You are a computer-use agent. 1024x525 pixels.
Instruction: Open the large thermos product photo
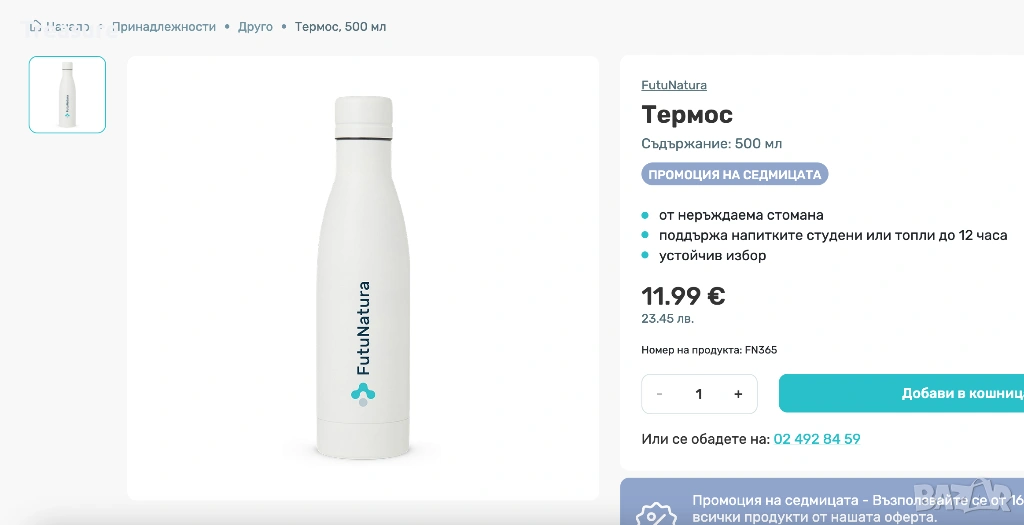click(362, 277)
